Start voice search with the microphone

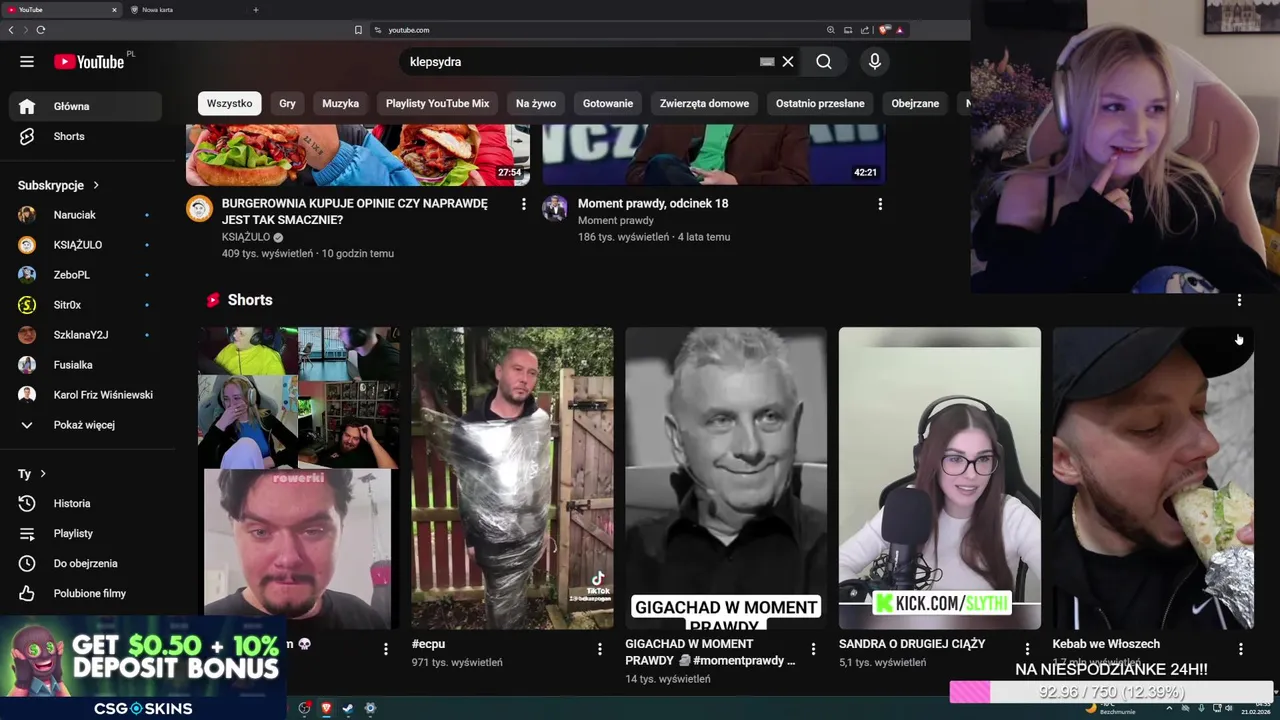pos(875,62)
